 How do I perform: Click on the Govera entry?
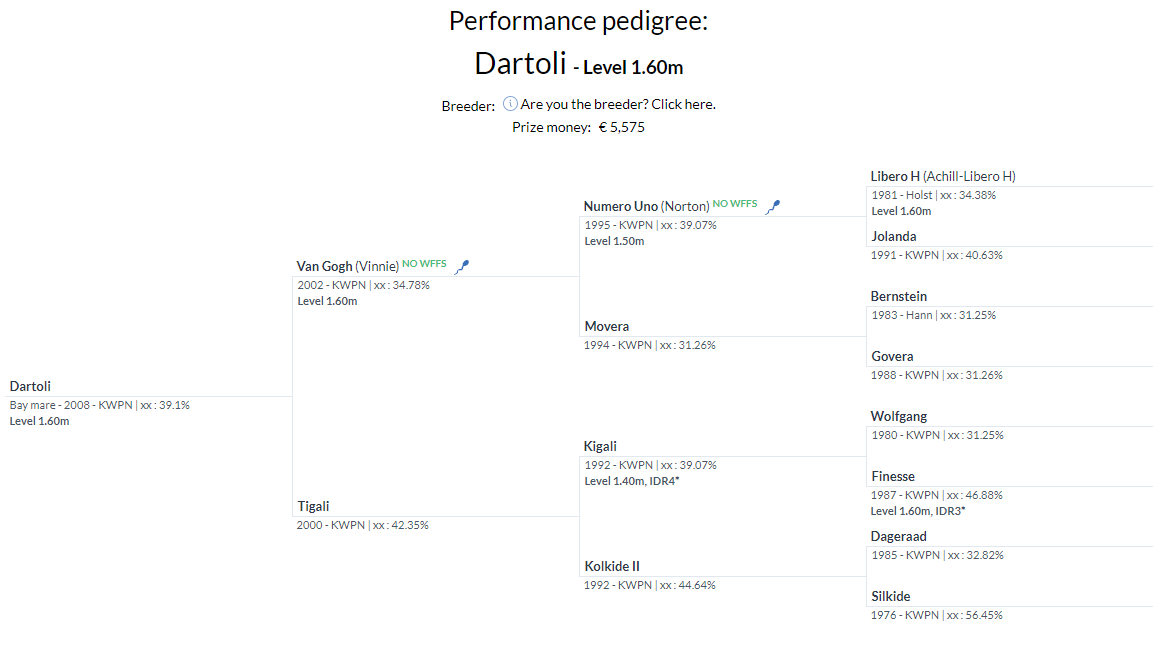892,357
